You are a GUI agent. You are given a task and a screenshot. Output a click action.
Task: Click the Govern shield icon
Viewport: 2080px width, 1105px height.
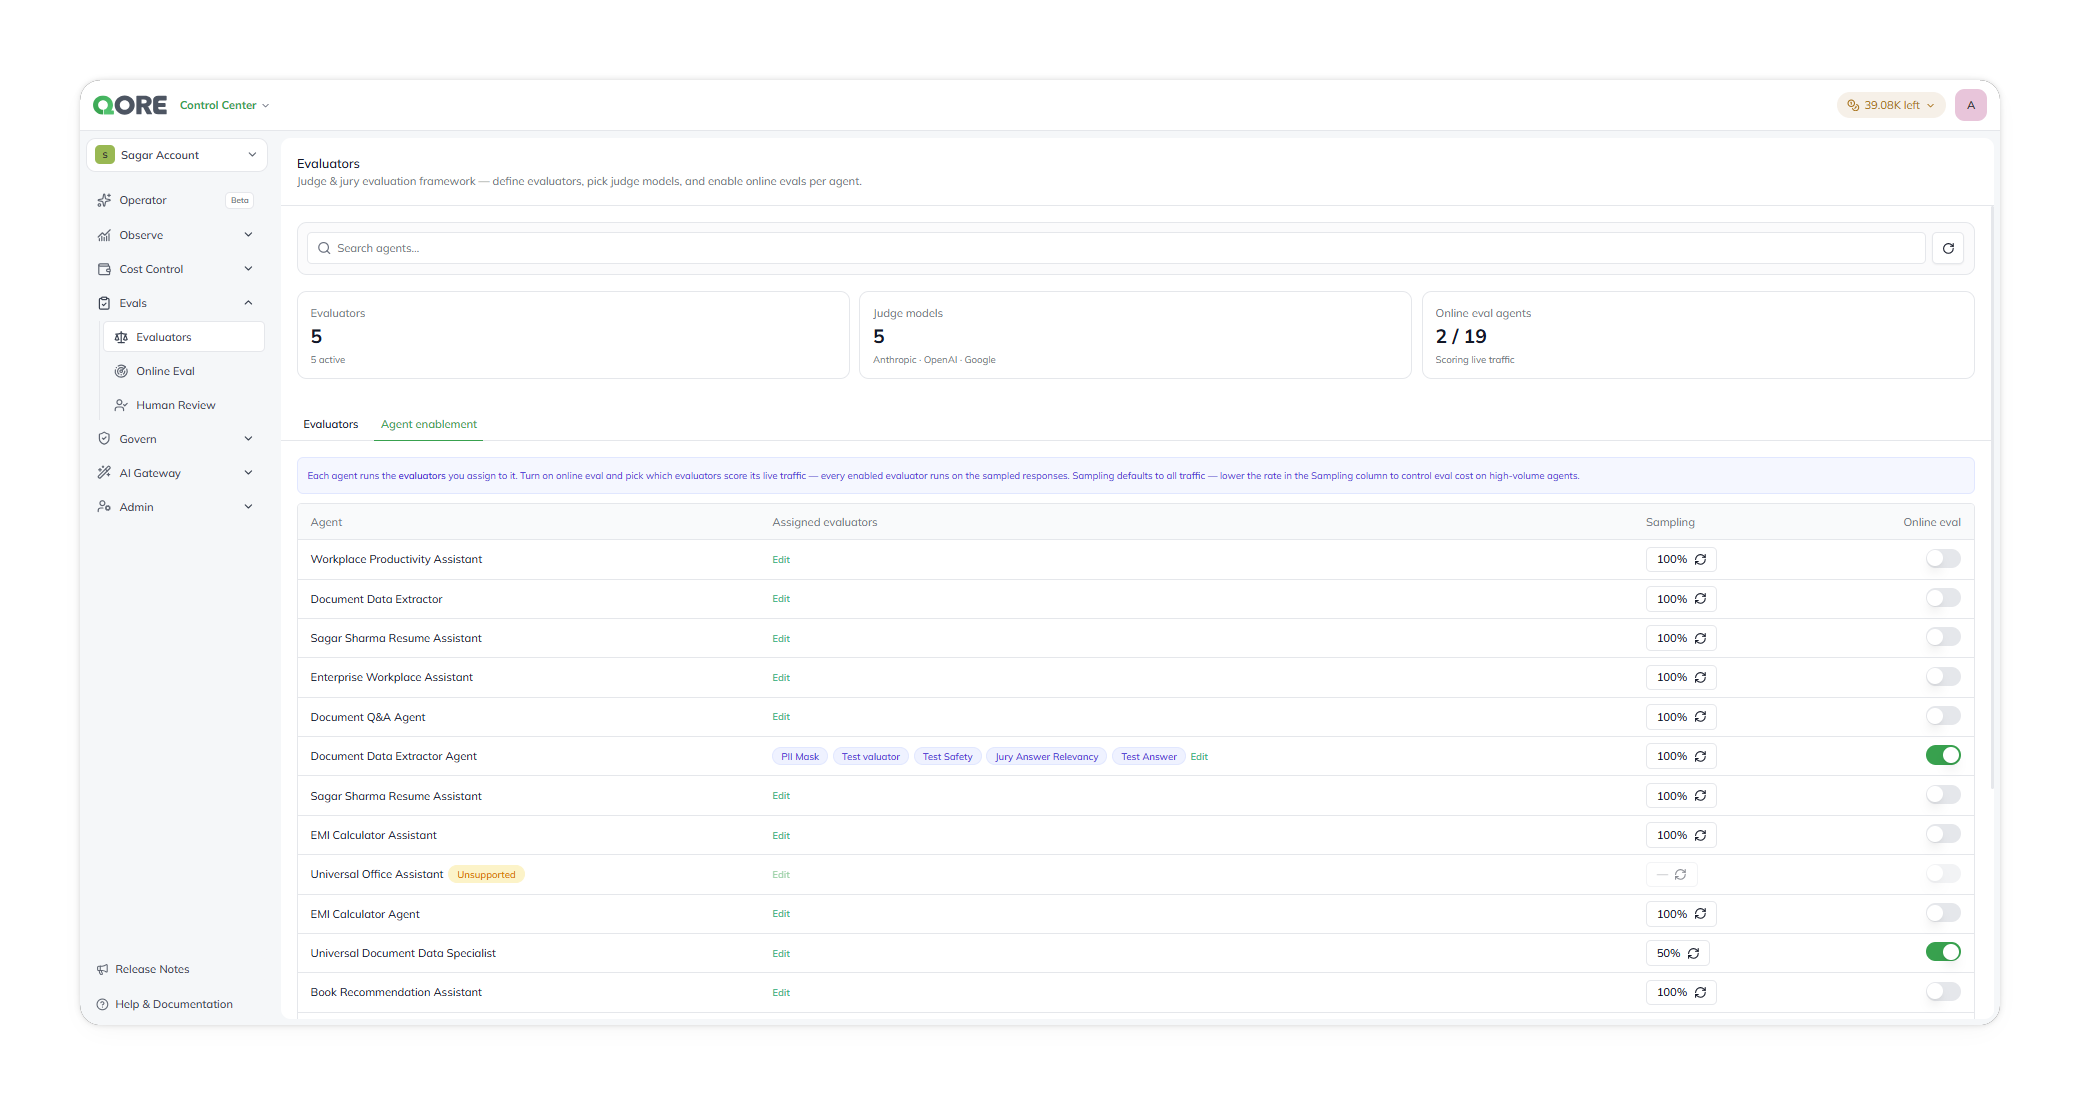(x=104, y=439)
